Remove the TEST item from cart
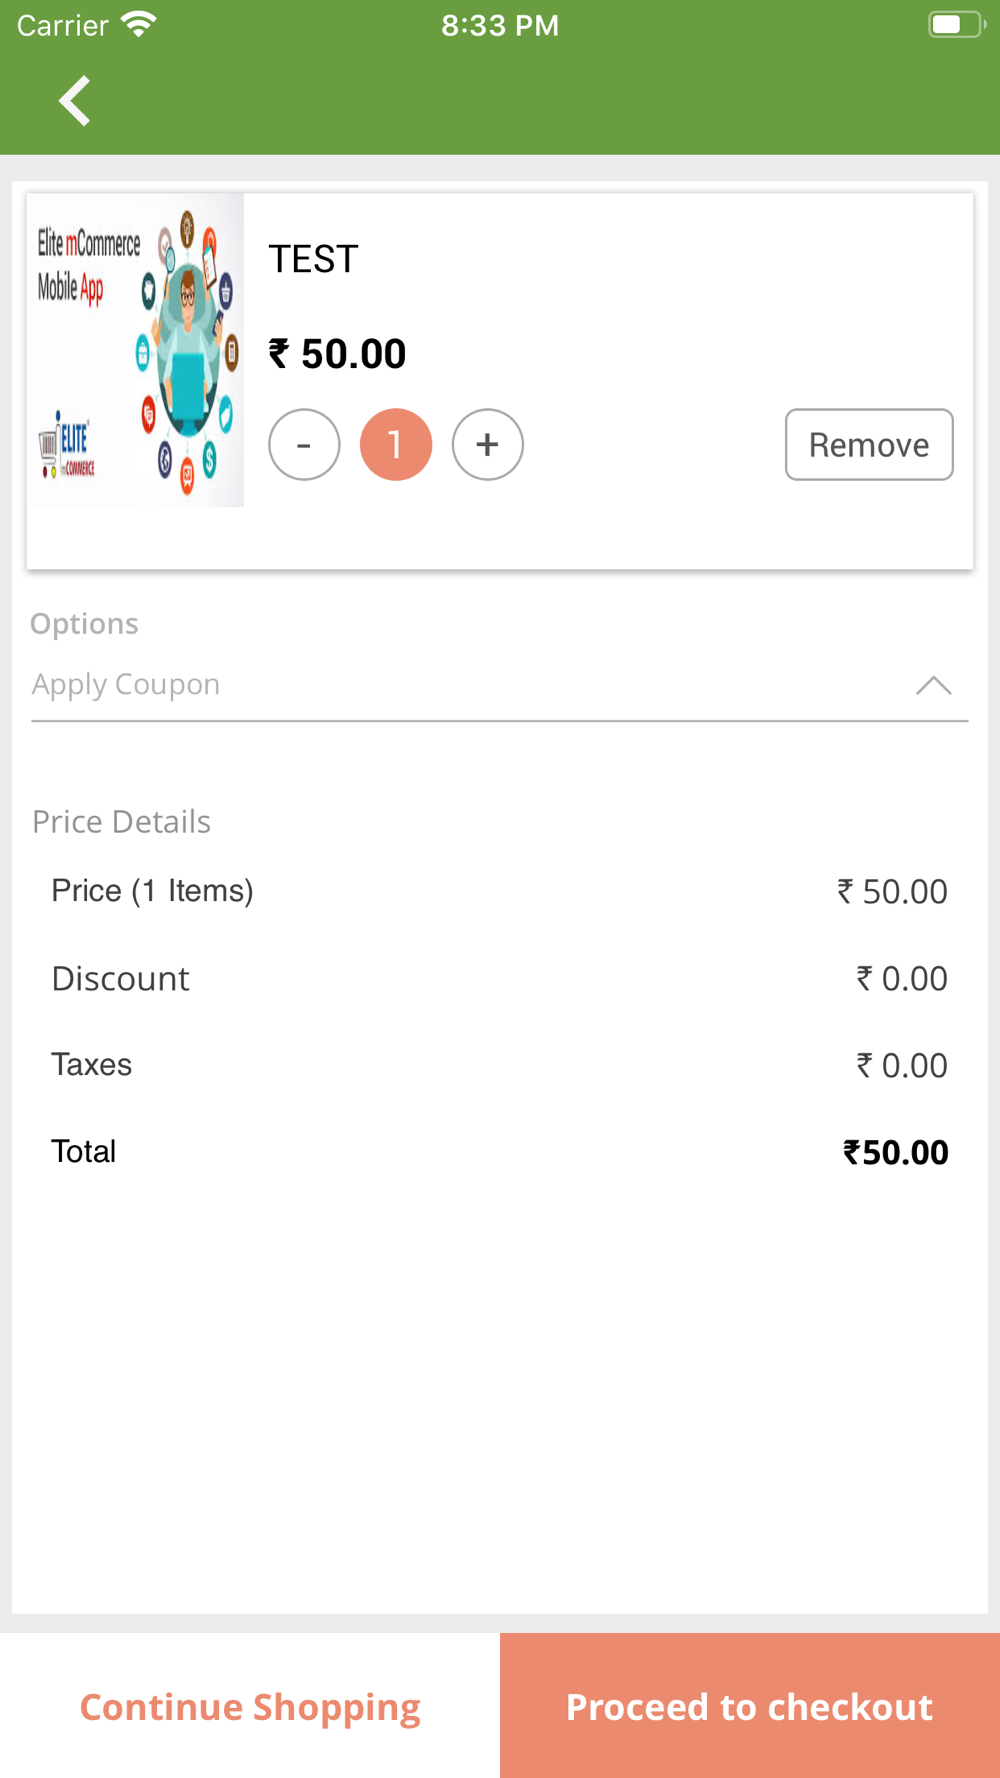 [x=869, y=445]
